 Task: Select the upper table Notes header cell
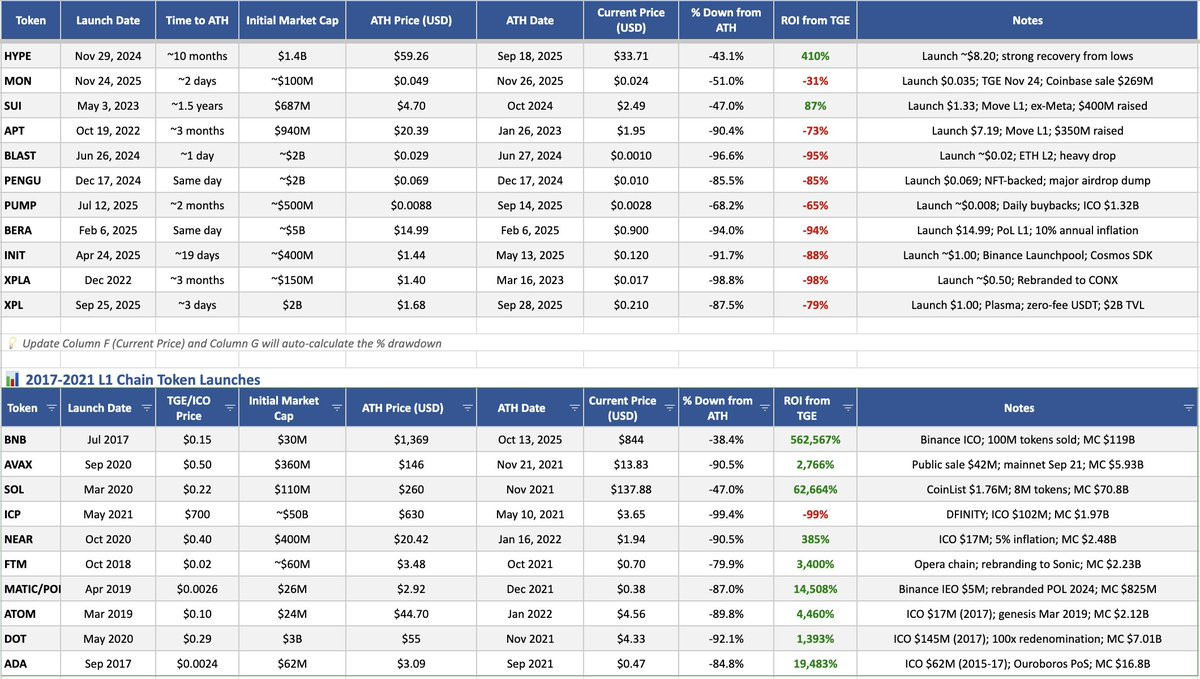coord(1027,20)
